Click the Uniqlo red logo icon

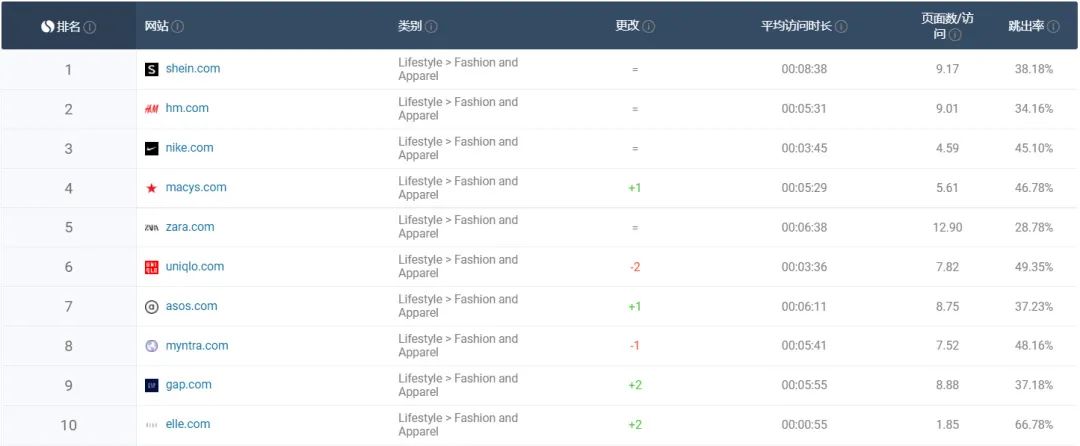[x=152, y=267]
